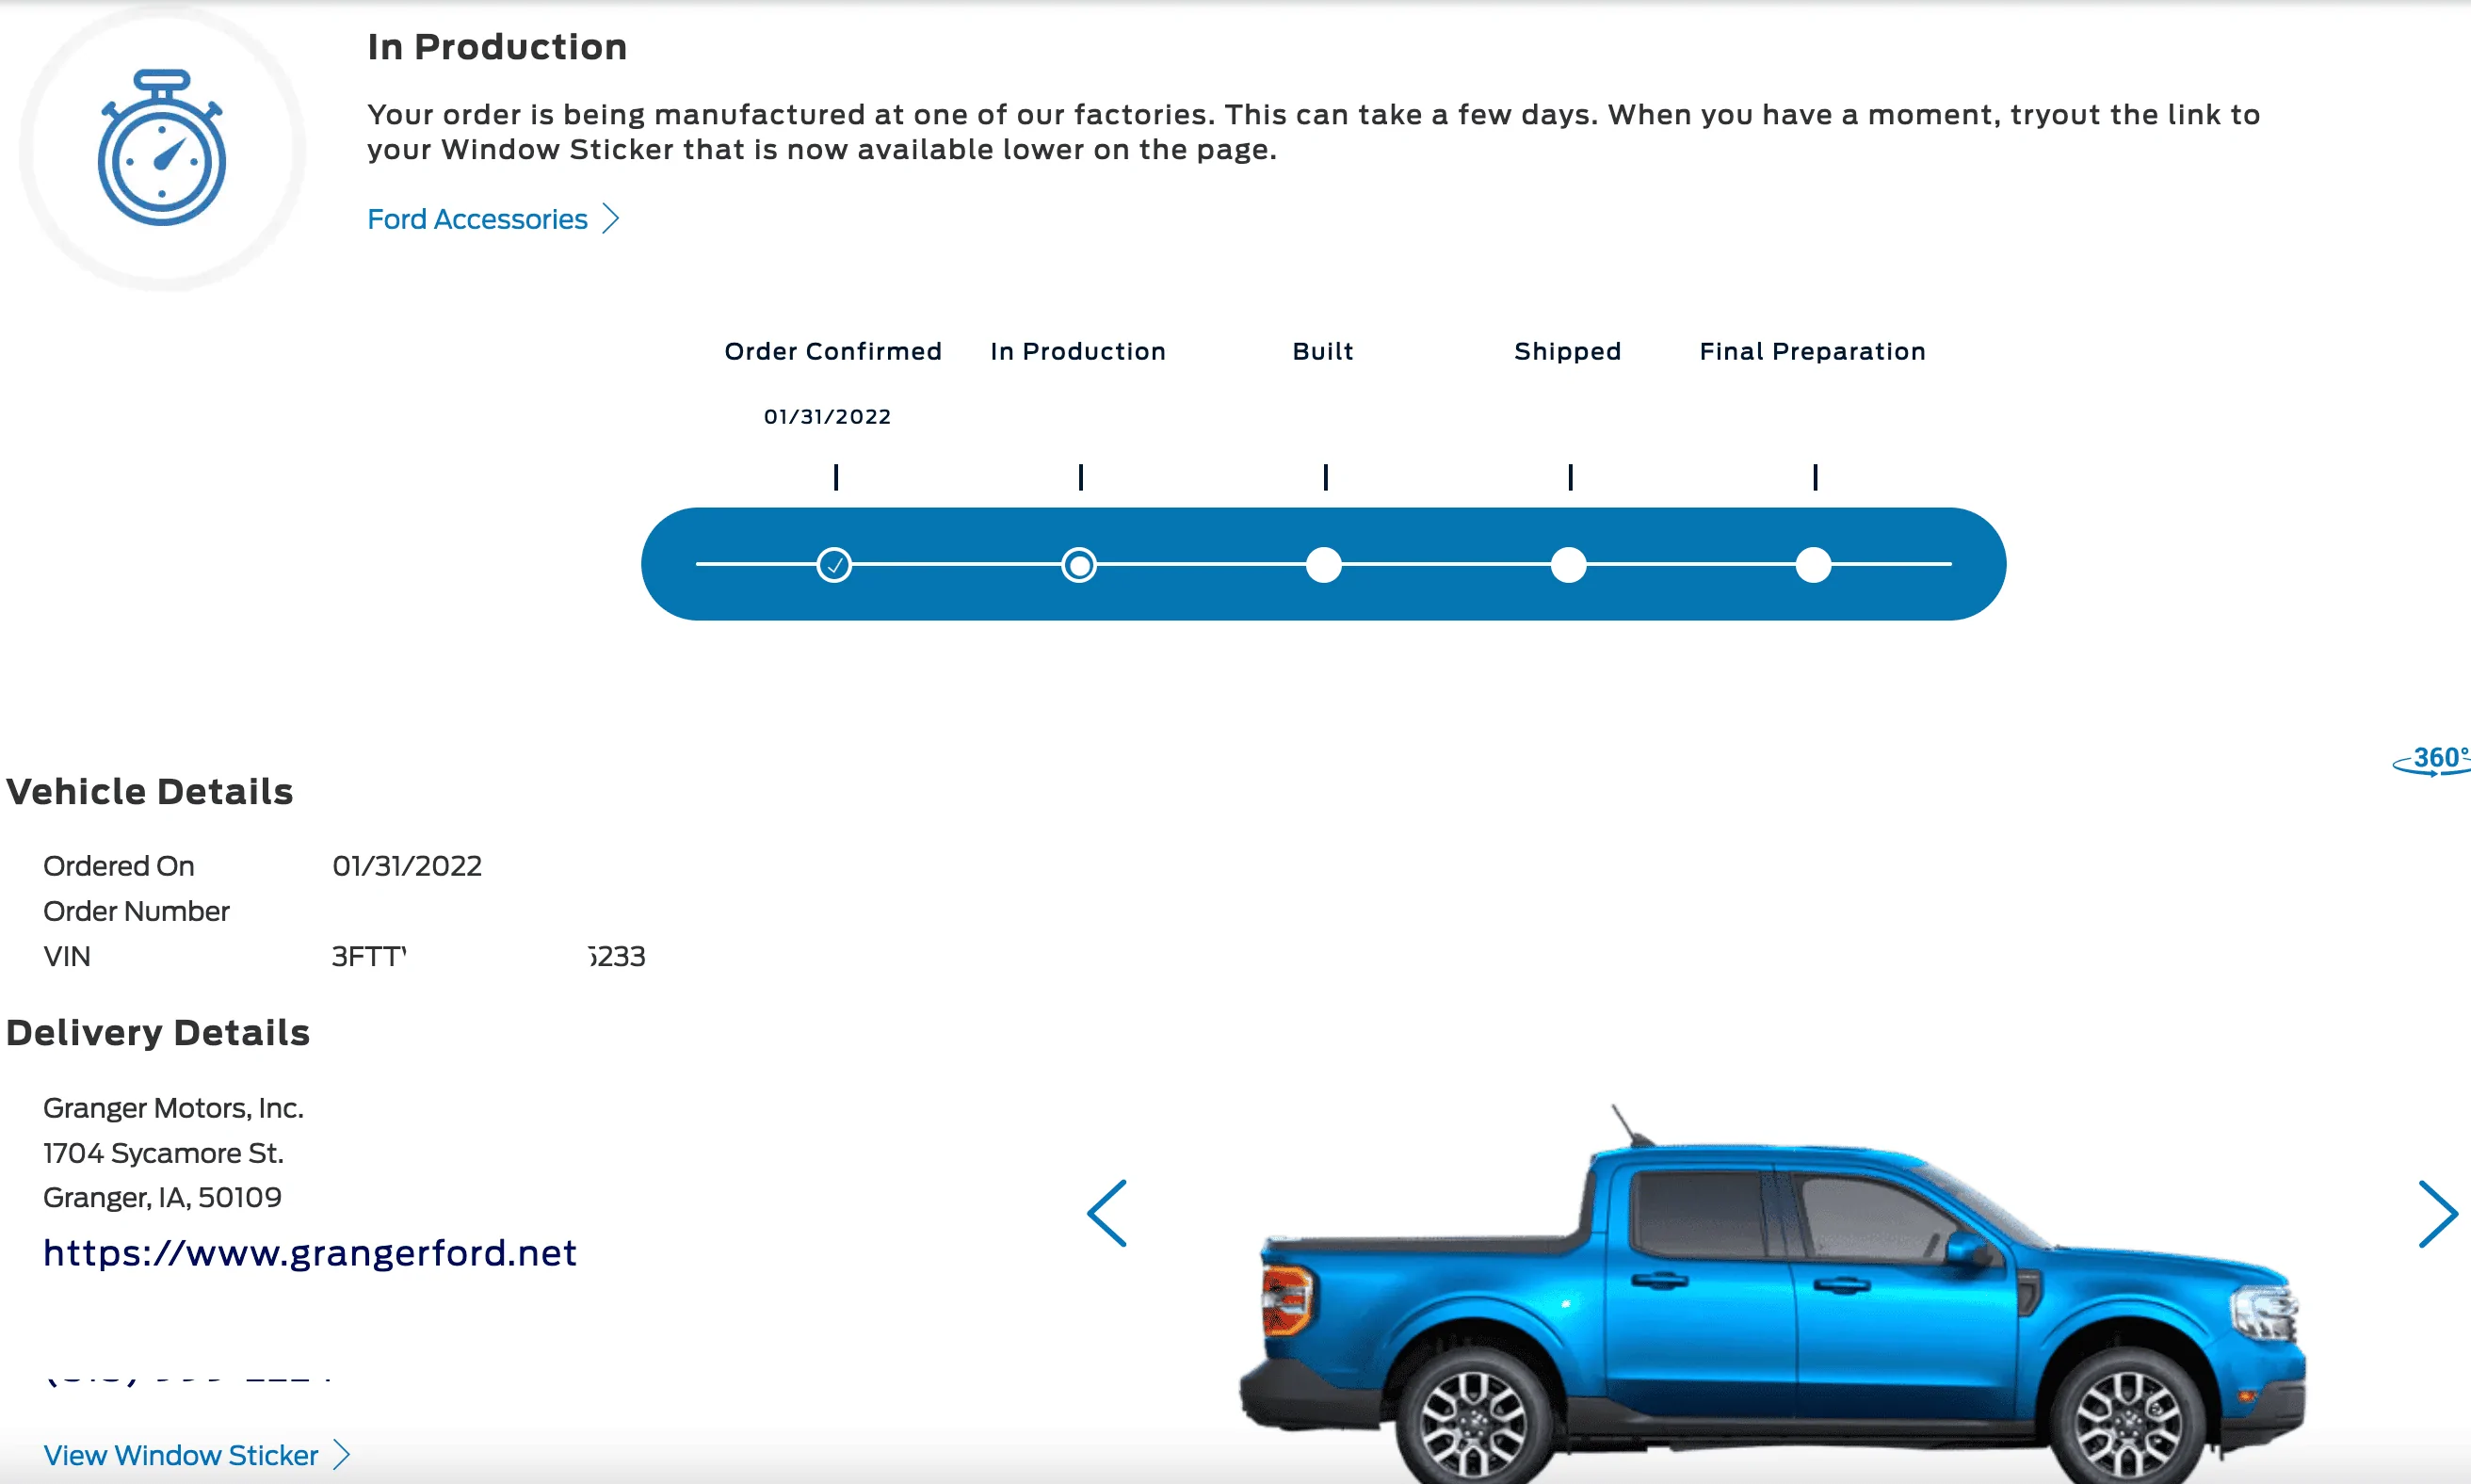Click the chevron next to Ford Accessories

pos(611,219)
